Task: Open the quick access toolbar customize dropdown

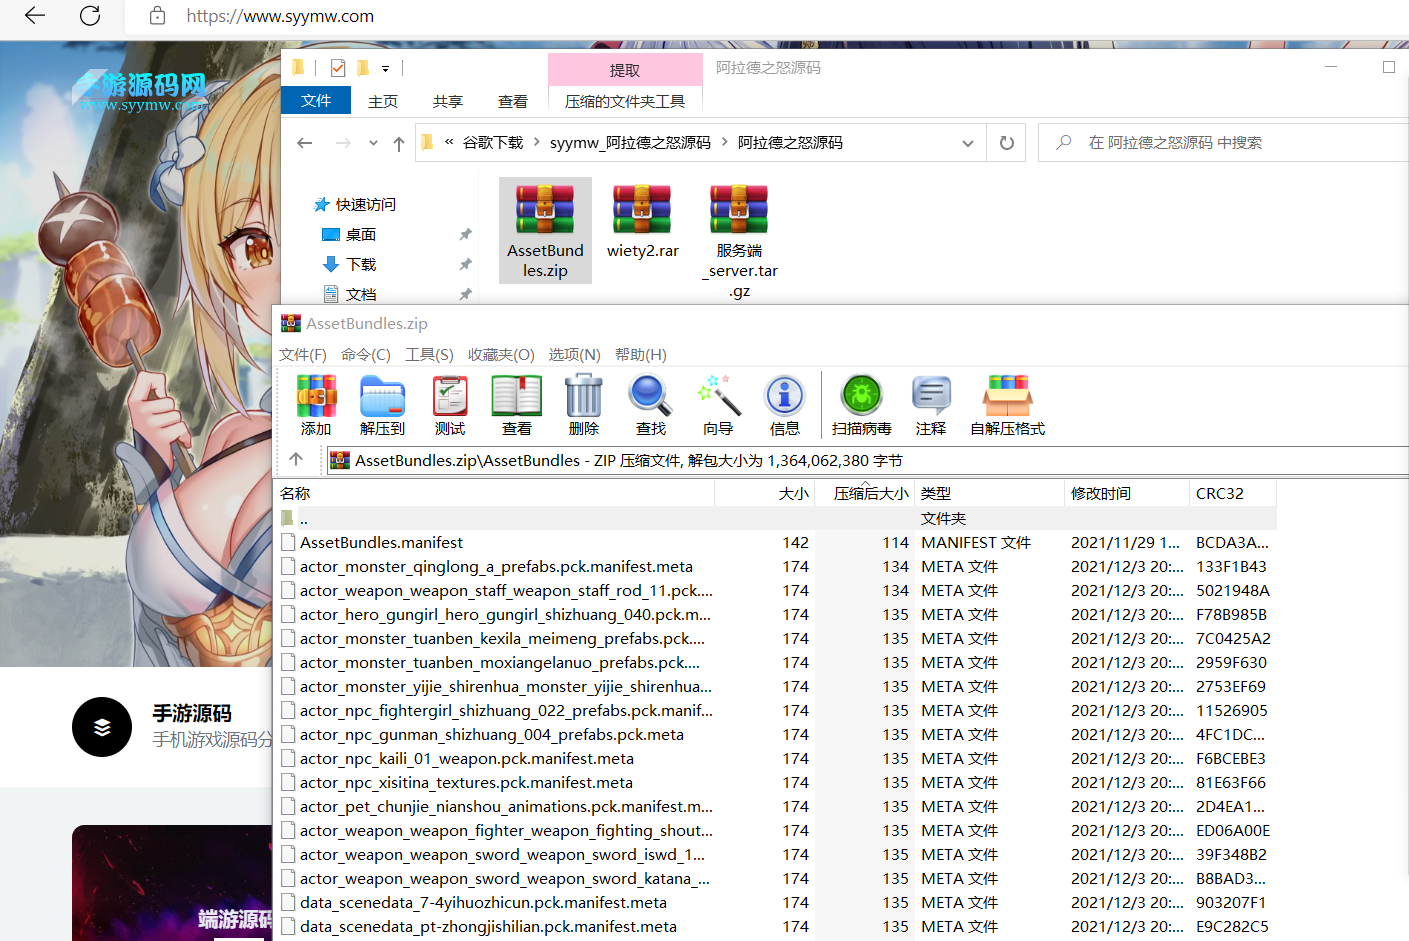Action: point(385,69)
